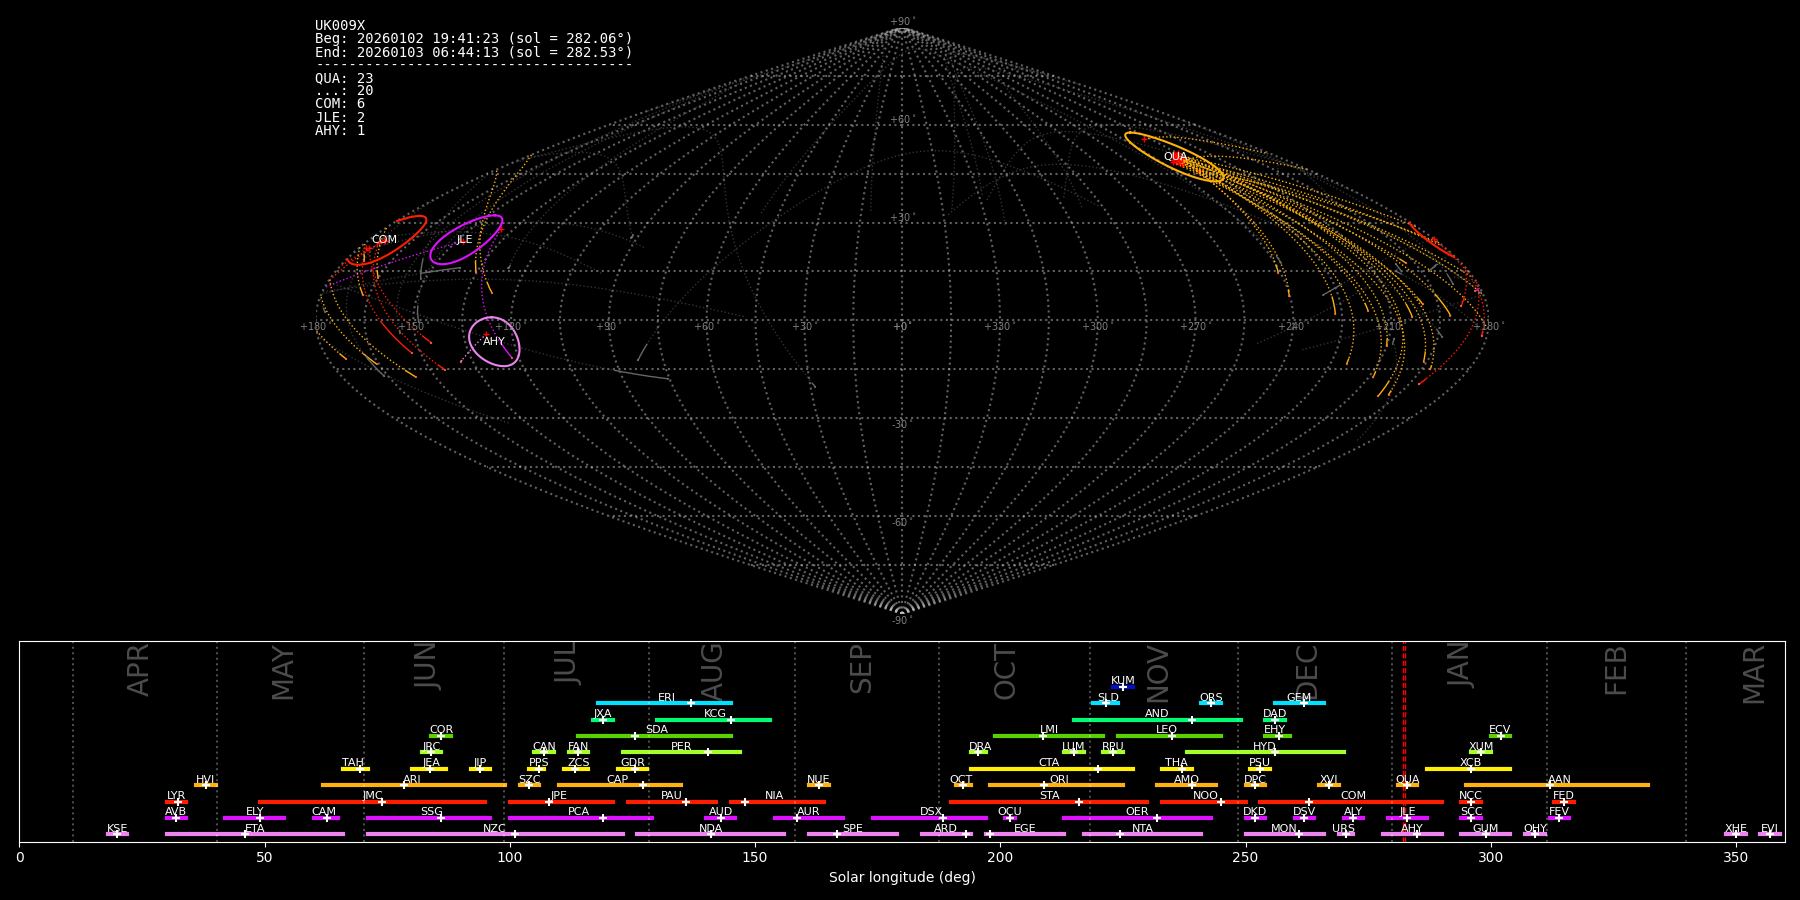Click the JLE radiant label in magenta ellipse

coord(464,240)
